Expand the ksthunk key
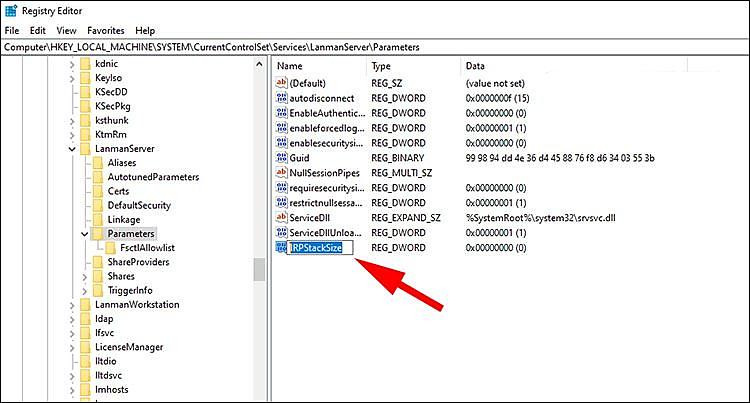The height and width of the screenshot is (403, 750). point(72,121)
